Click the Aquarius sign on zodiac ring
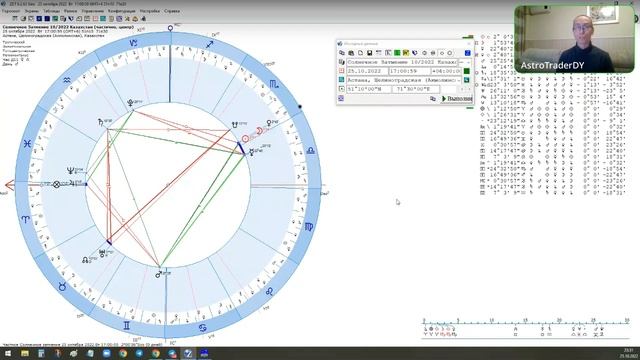The width and height of the screenshot is (640, 360). click(x=67, y=80)
